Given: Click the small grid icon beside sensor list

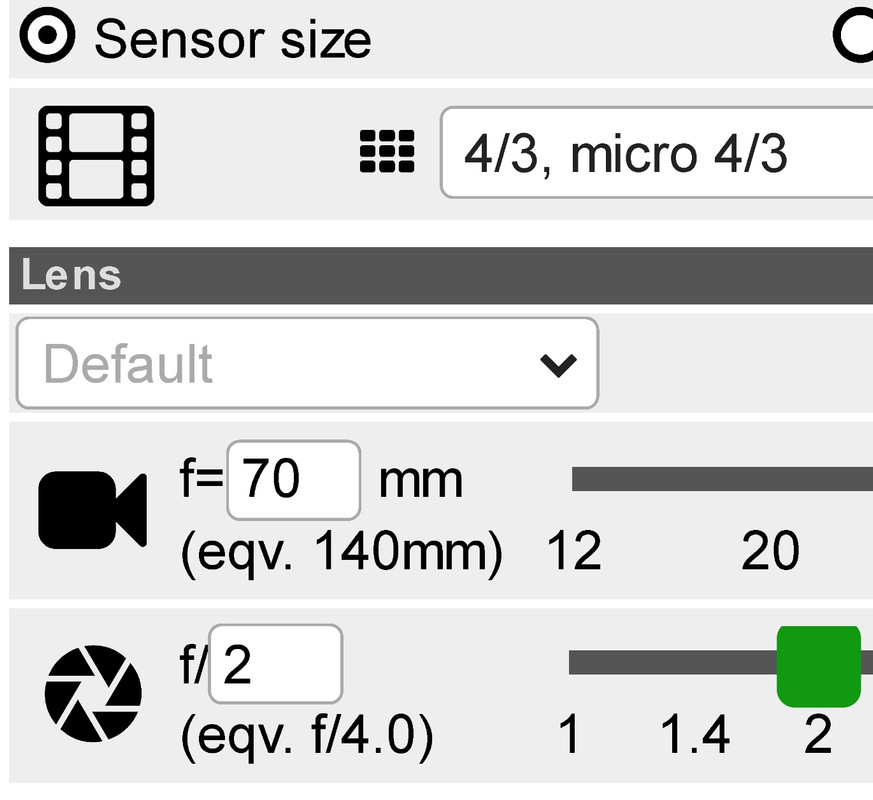Looking at the screenshot, I should tap(387, 151).
